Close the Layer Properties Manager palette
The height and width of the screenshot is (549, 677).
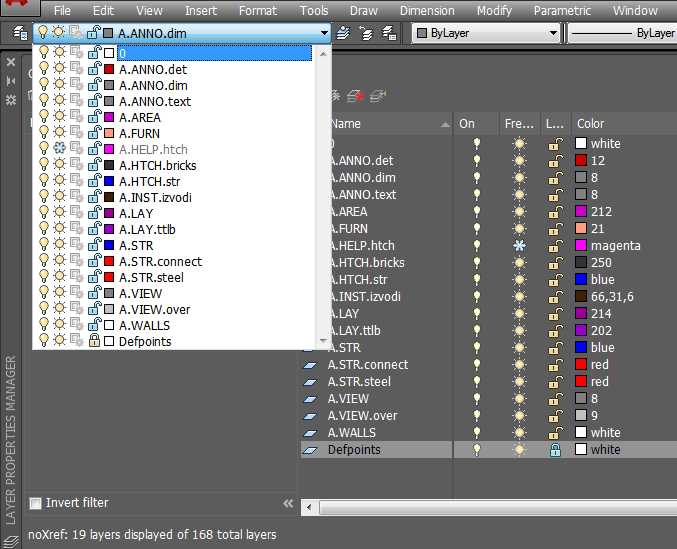point(11,62)
